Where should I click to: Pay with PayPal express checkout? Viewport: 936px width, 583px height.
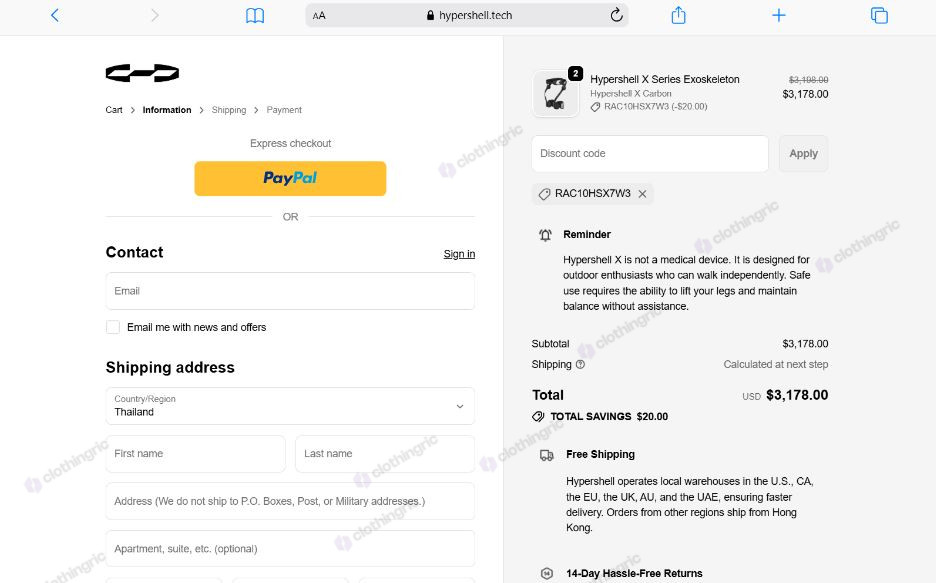point(290,178)
